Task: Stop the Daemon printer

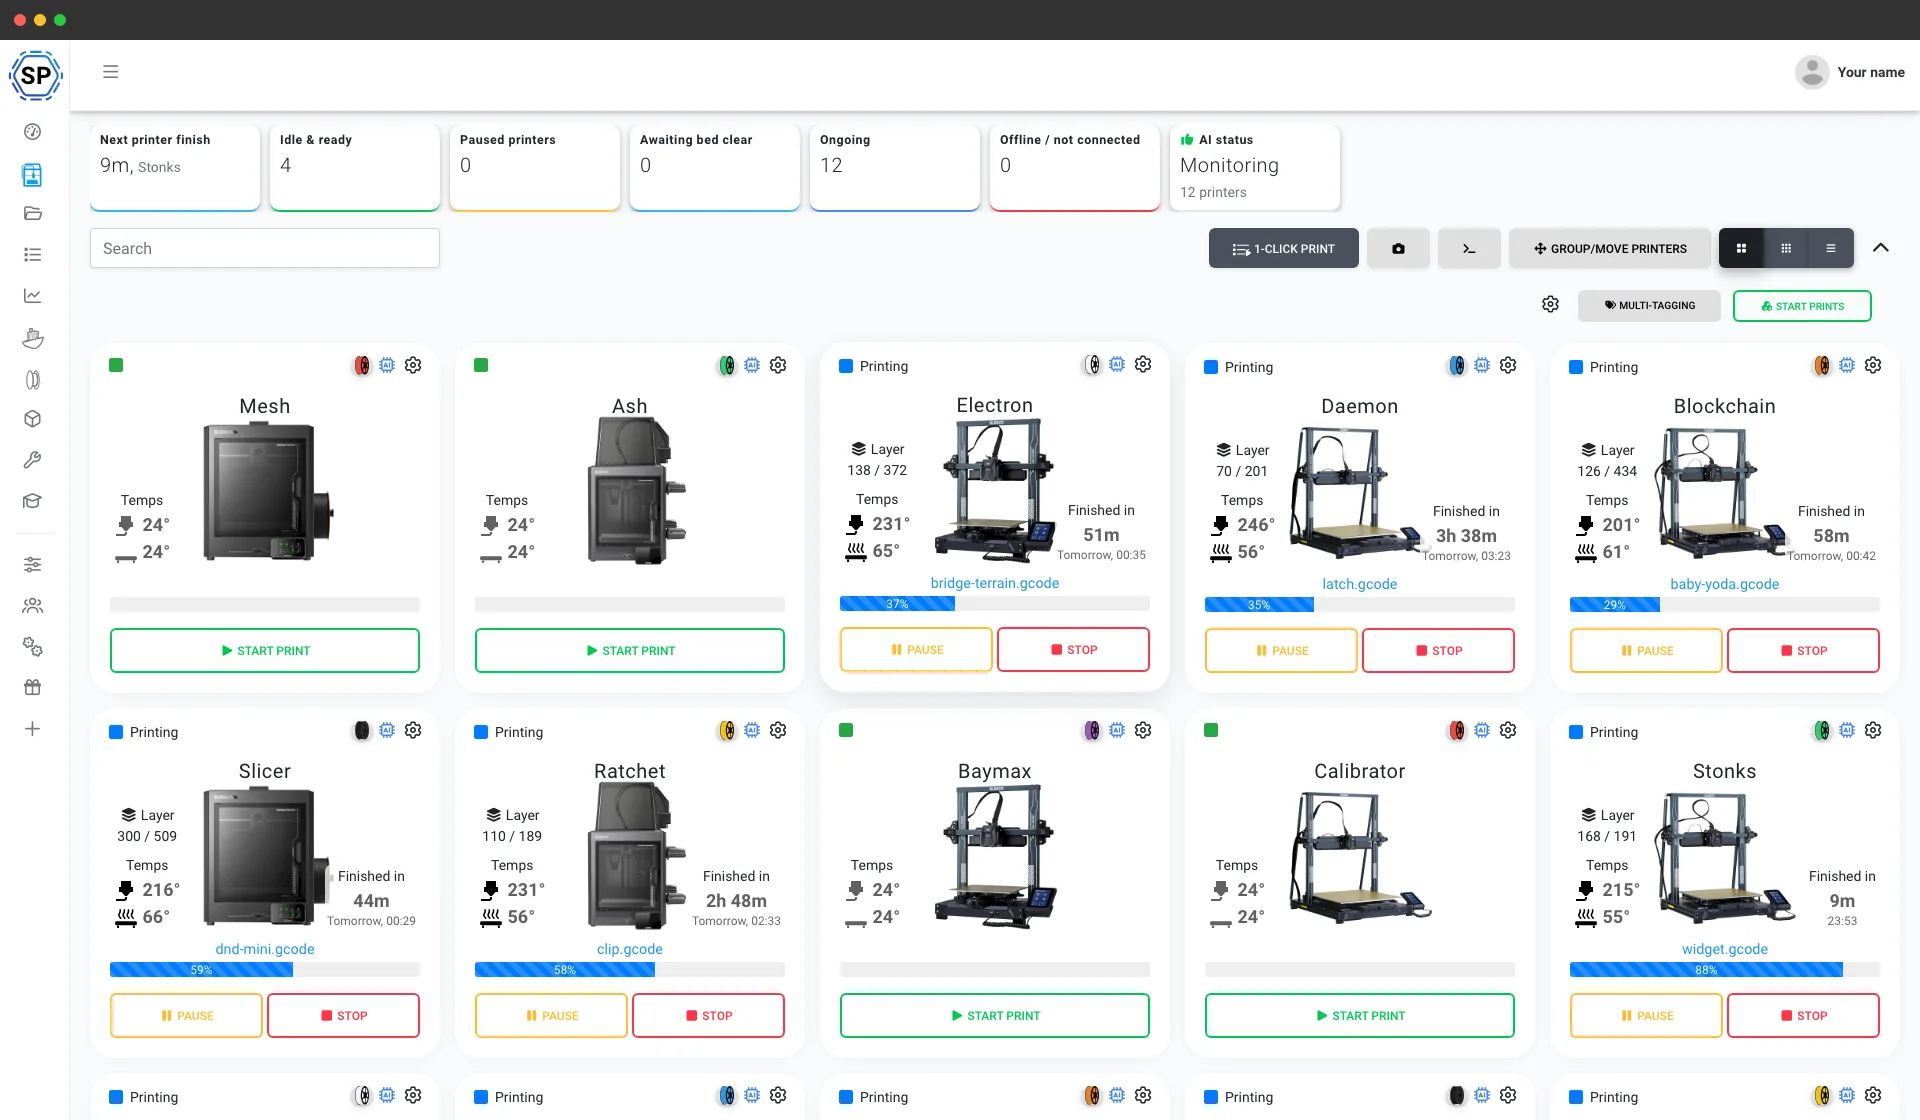Action: point(1438,651)
